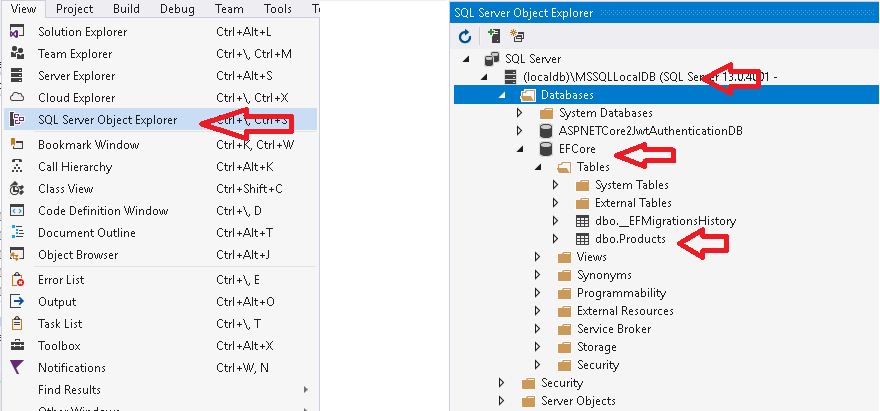
Task: Select Security folder under EFCore database
Action: click(598, 364)
